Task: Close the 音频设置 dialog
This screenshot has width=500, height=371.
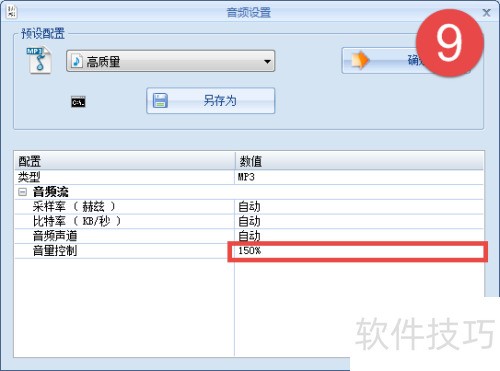Action: pos(486,13)
